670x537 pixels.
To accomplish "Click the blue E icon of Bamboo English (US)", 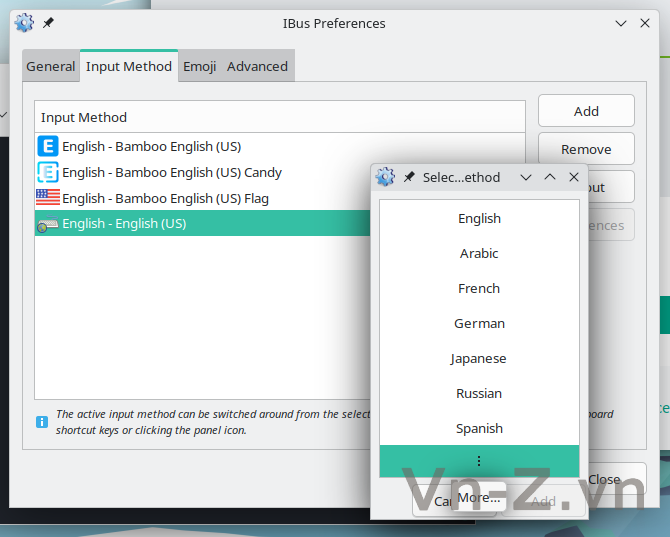I will (x=48, y=146).
